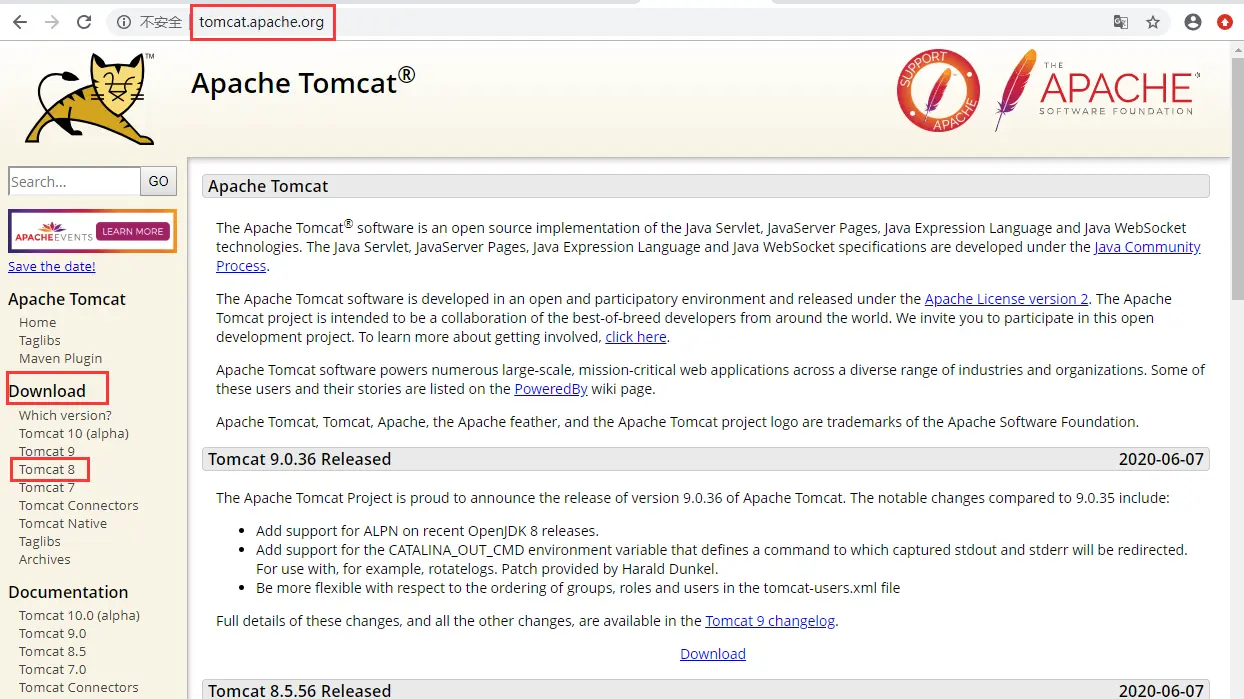1244x699 pixels.
Task: Click the browser forward arrow
Action: [x=52, y=22]
